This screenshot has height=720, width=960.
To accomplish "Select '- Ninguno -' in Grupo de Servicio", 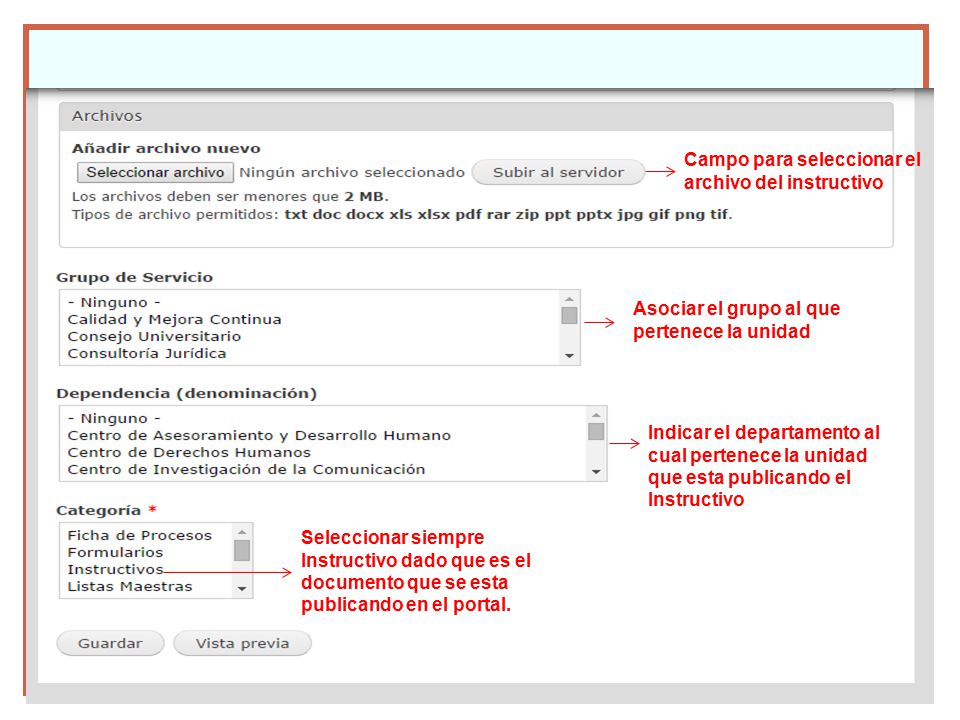I will click(x=310, y=302).
